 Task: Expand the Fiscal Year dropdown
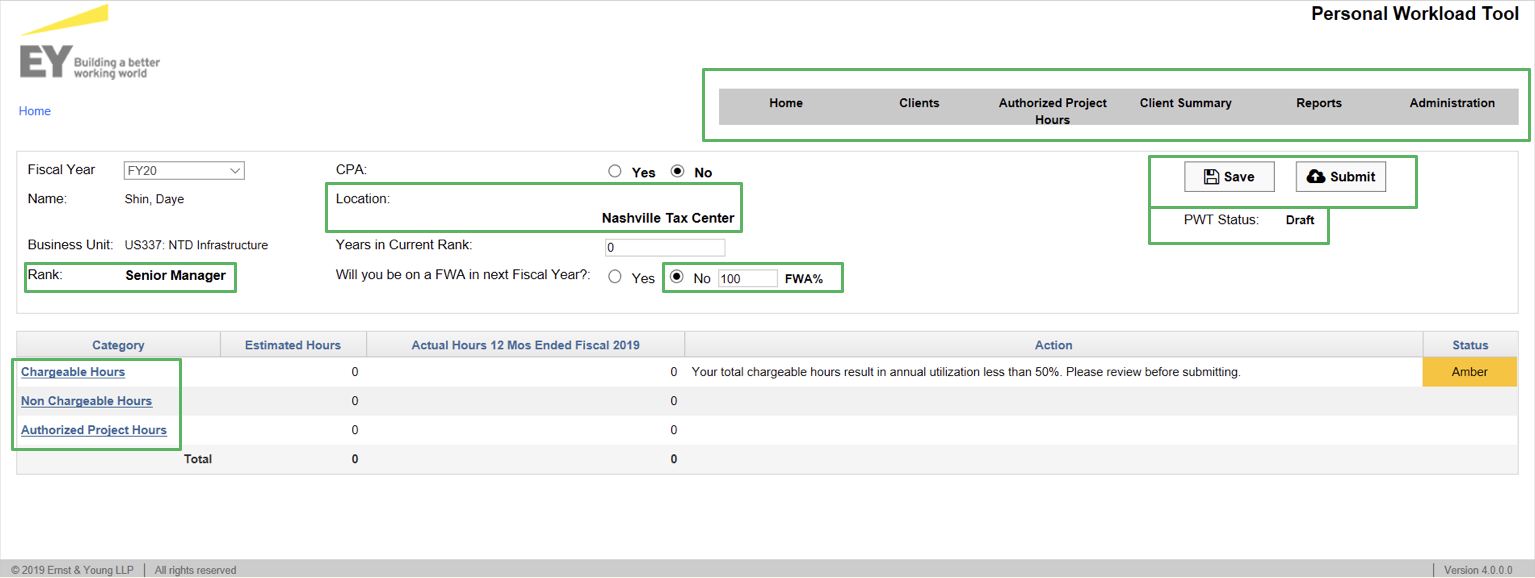pos(184,171)
